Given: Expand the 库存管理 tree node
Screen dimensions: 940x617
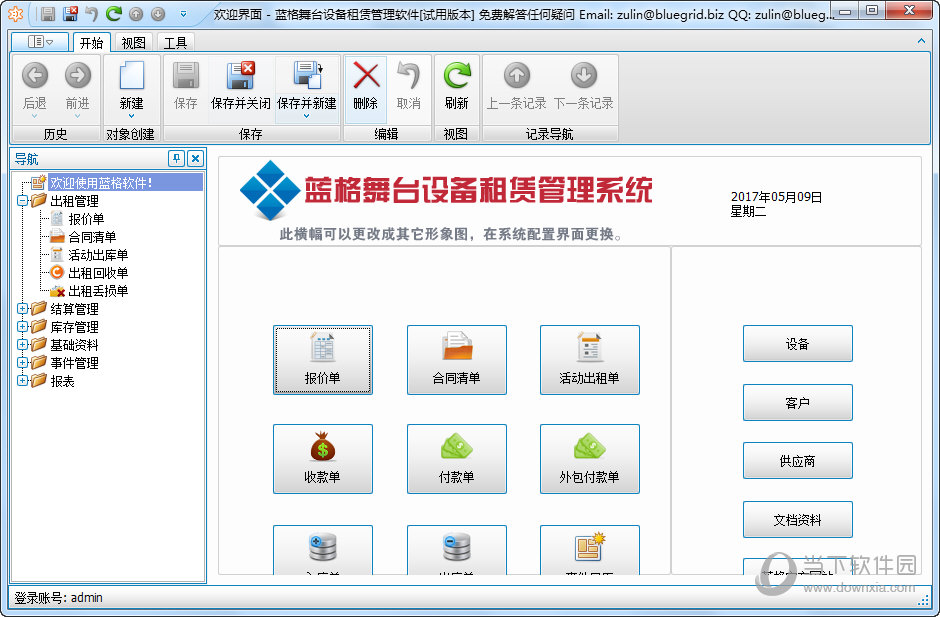Looking at the screenshot, I should tap(22, 327).
